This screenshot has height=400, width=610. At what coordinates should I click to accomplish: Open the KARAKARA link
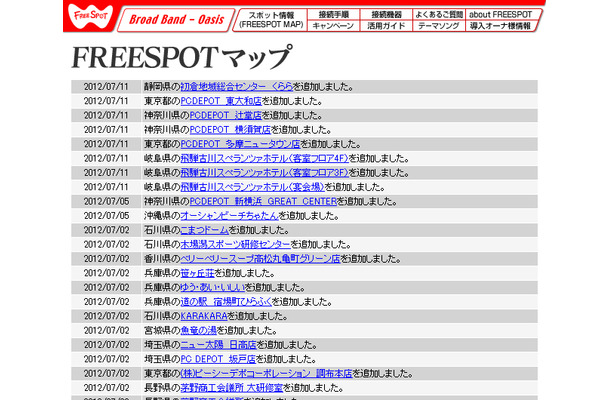click(x=204, y=316)
